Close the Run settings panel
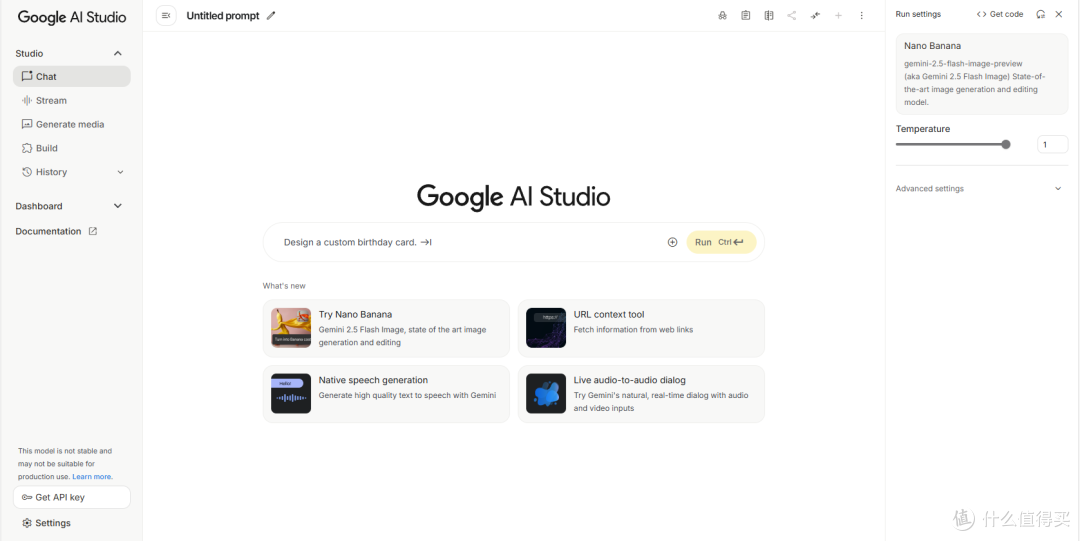The image size is (1080, 541). click(1059, 14)
